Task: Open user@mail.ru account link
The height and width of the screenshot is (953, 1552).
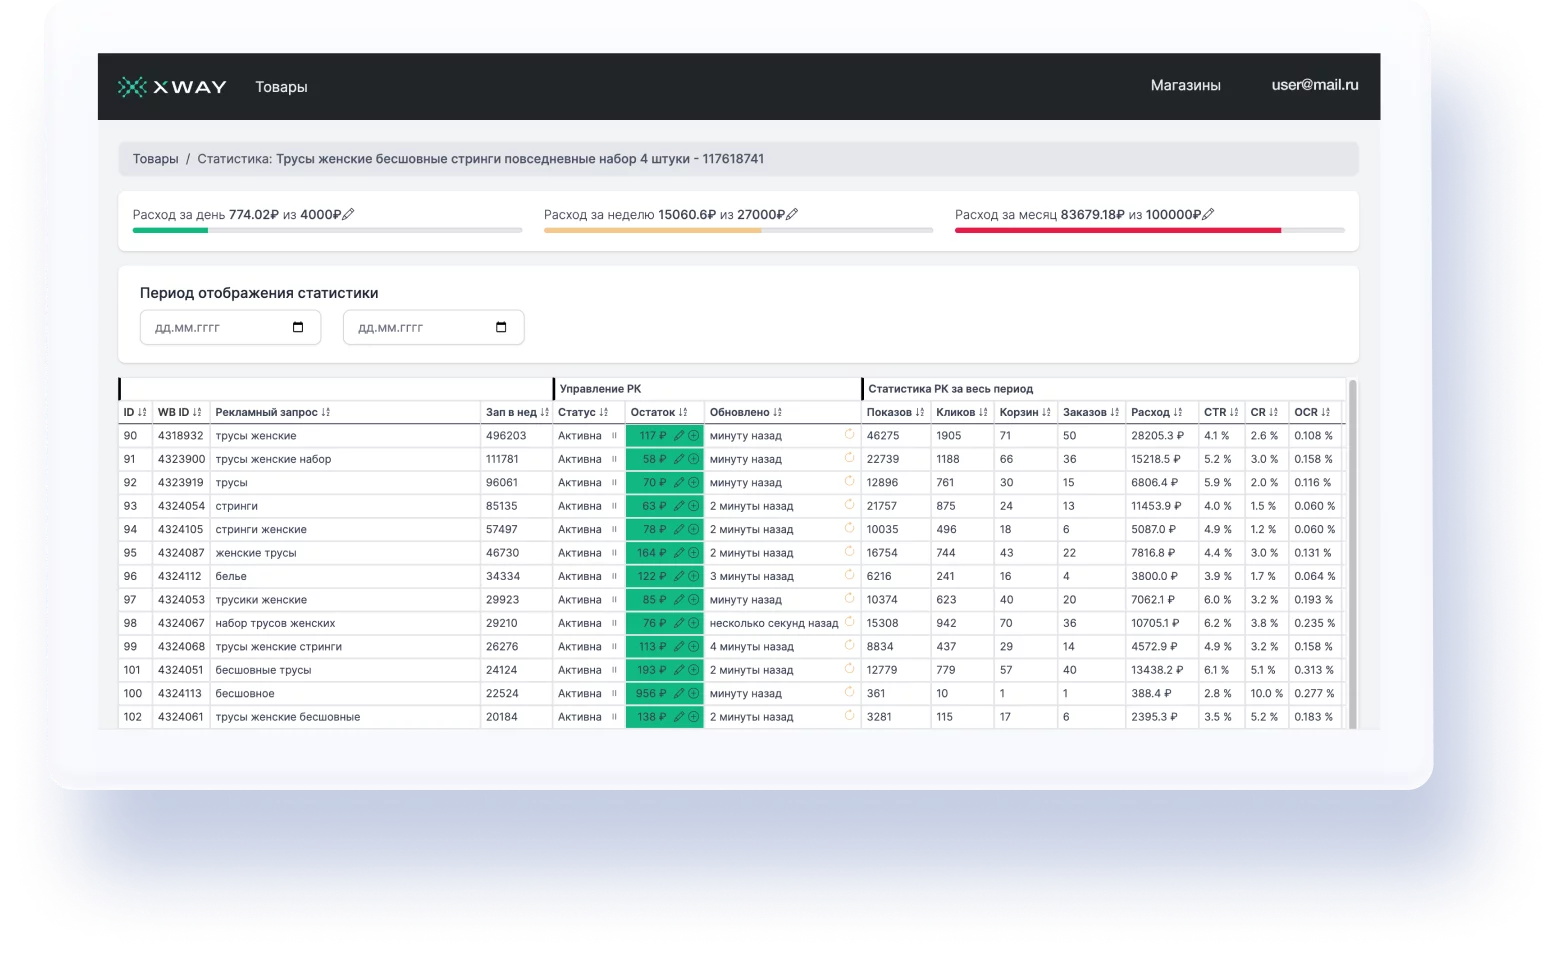Action: pos(1314,85)
